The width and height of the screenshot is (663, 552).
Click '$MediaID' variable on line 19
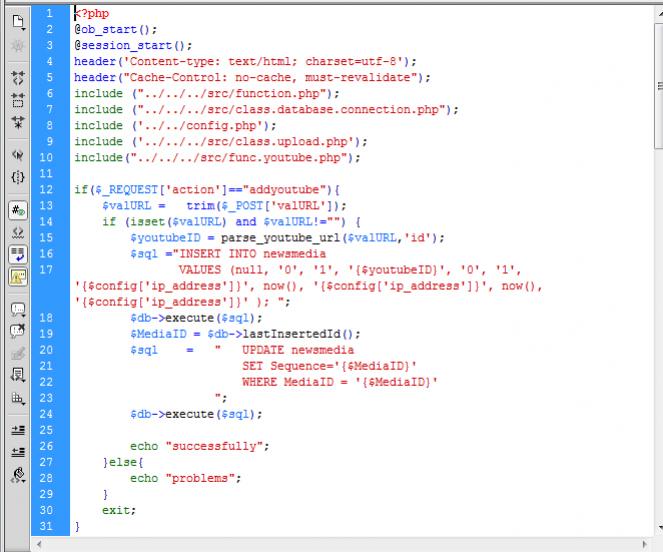[158, 334]
